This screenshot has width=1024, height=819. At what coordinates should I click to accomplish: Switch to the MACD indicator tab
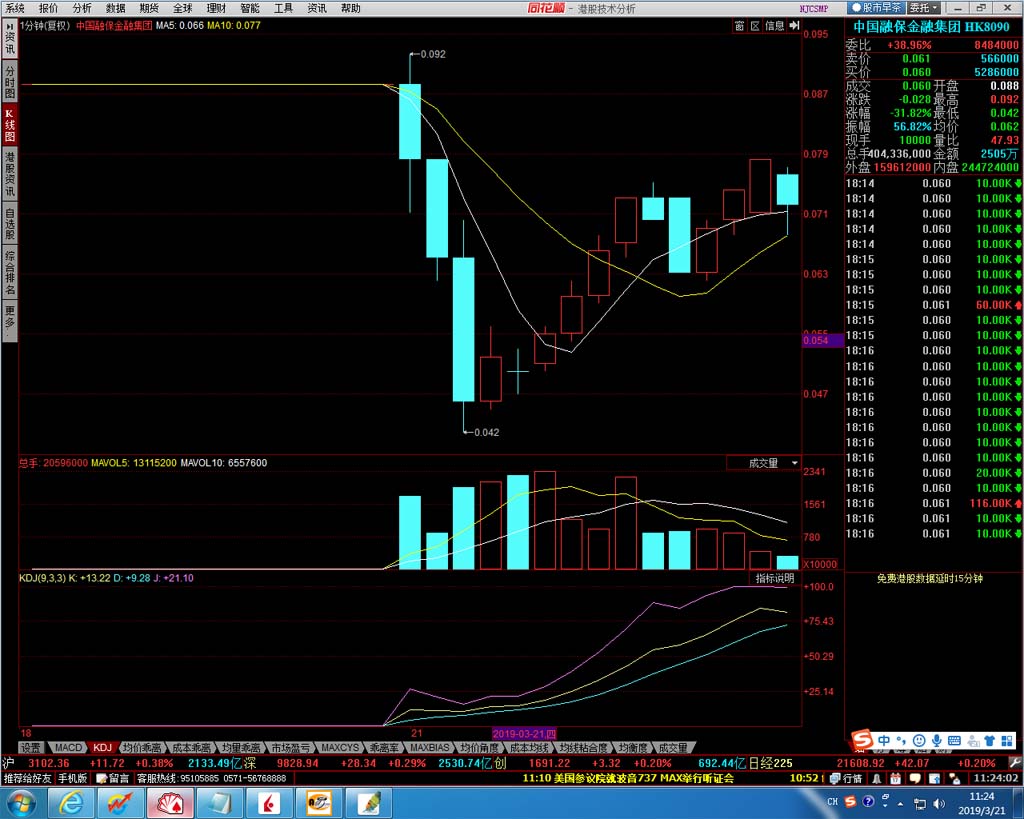click(68, 748)
